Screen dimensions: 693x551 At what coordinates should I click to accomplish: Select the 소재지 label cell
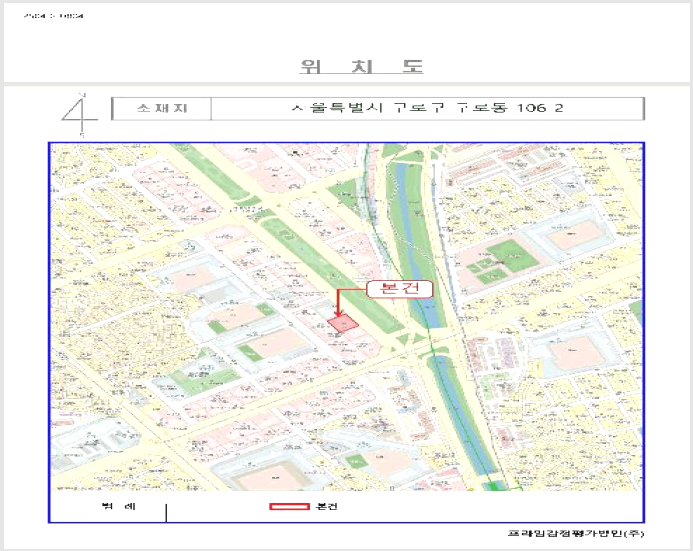162,109
